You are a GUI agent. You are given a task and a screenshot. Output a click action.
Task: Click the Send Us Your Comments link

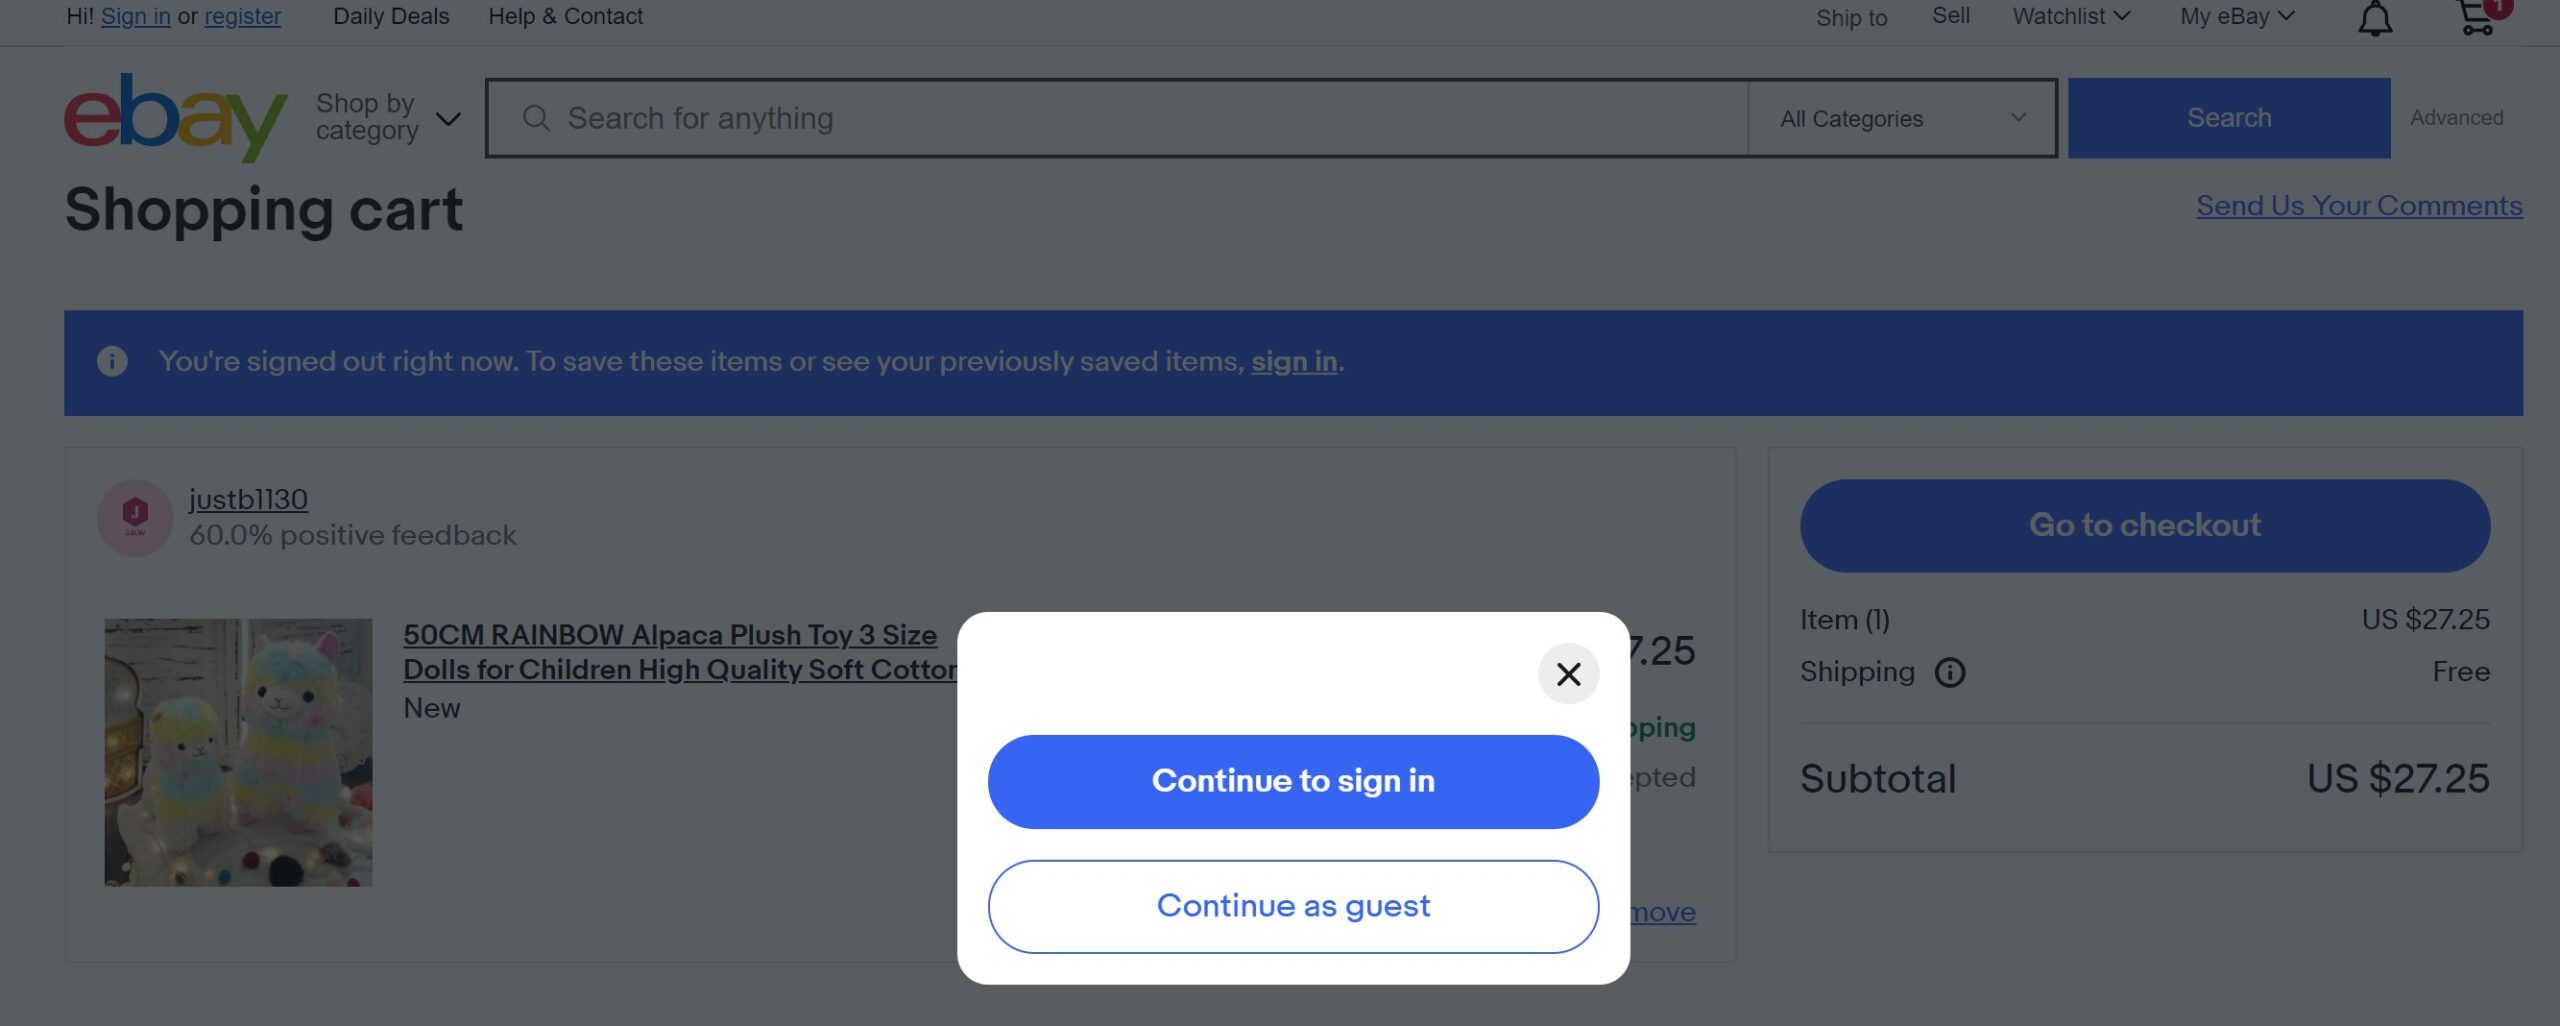click(x=2359, y=205)
